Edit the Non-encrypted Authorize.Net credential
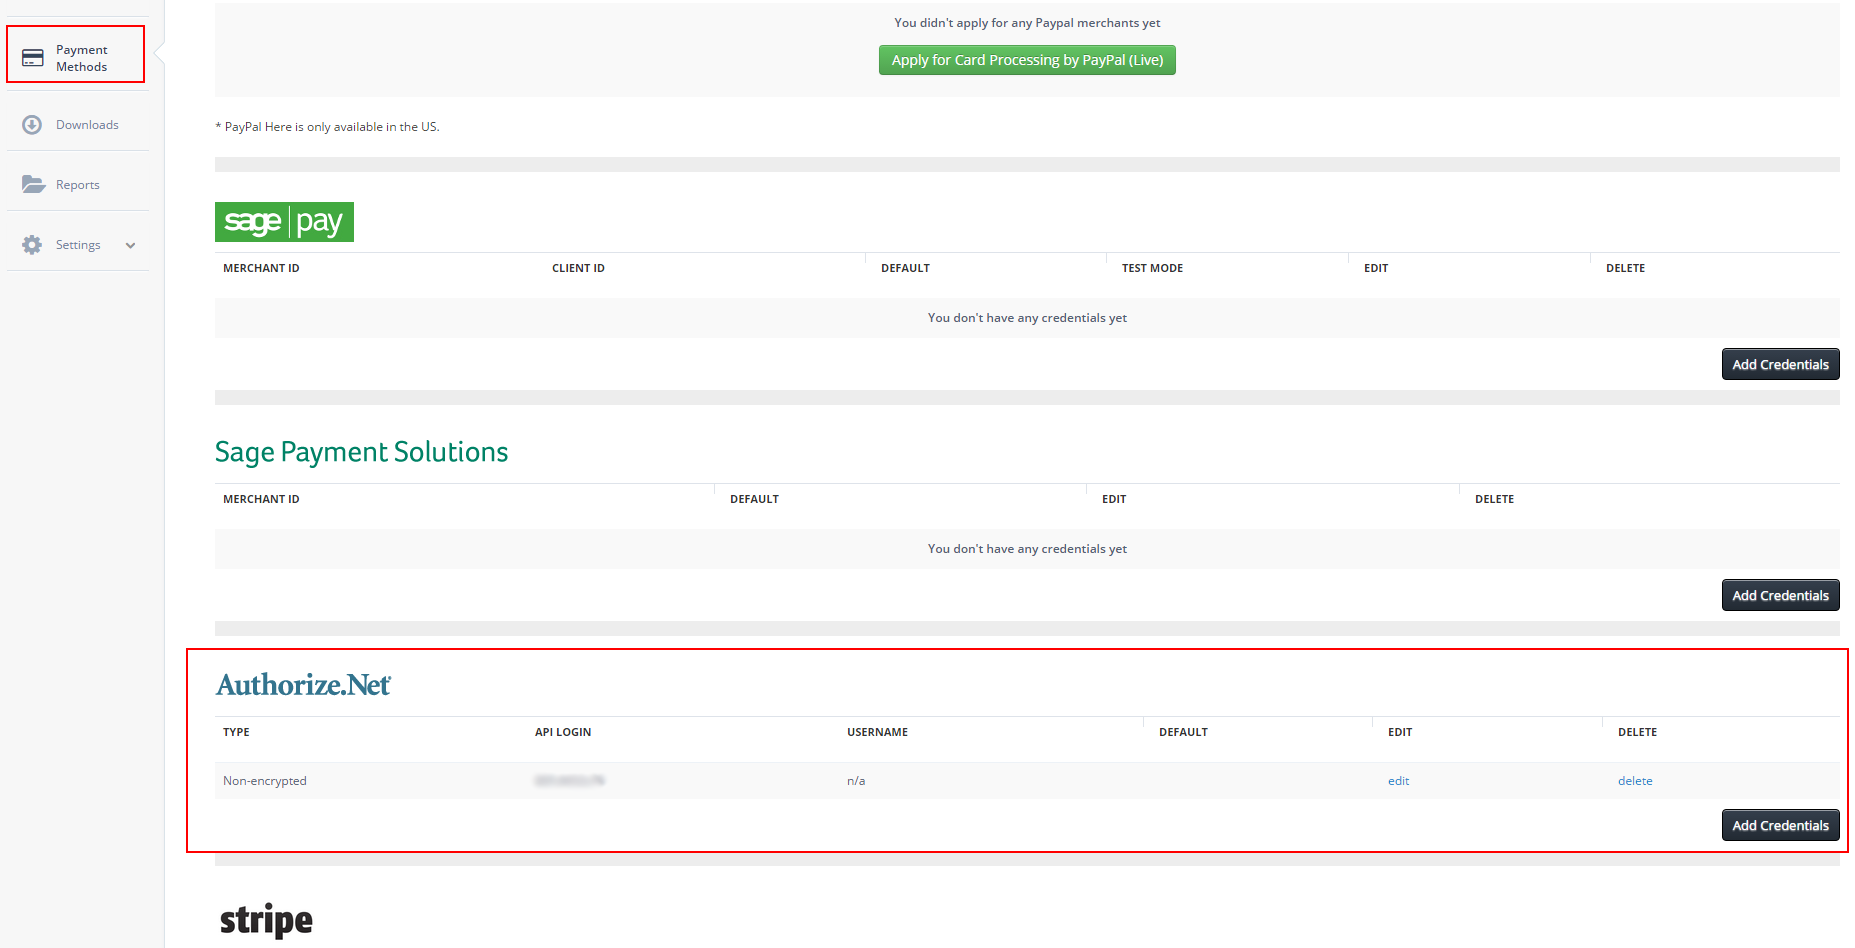1855x948 pixels. (1398, 781)
